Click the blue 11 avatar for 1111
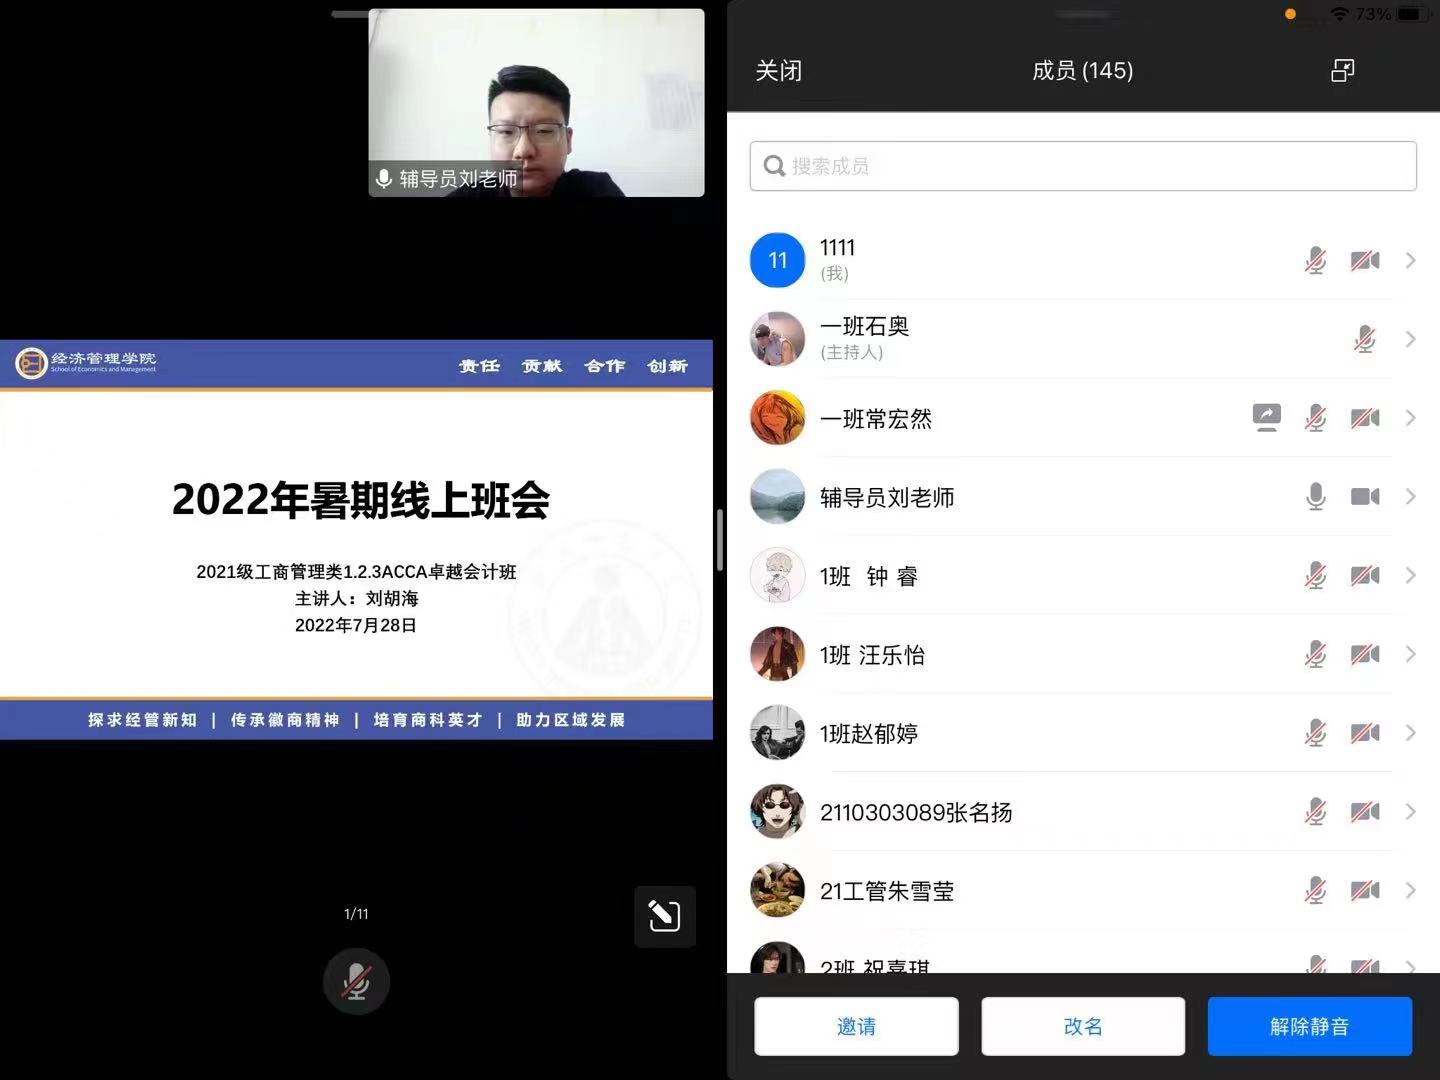This screenshot has width=1440, height=1080. coord(777,260)
